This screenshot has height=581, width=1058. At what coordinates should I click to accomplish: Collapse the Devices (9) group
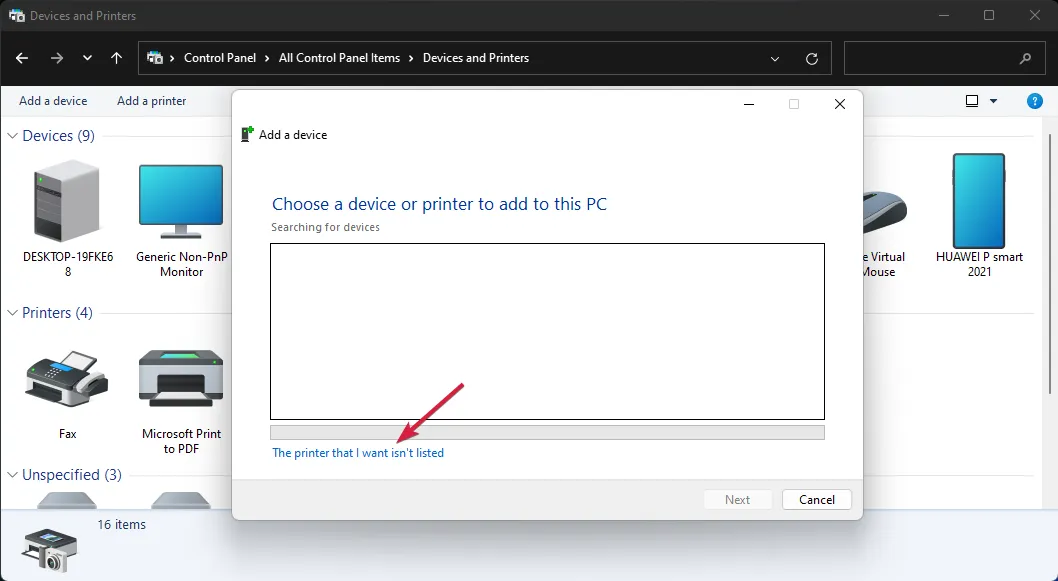click(13, 136)
